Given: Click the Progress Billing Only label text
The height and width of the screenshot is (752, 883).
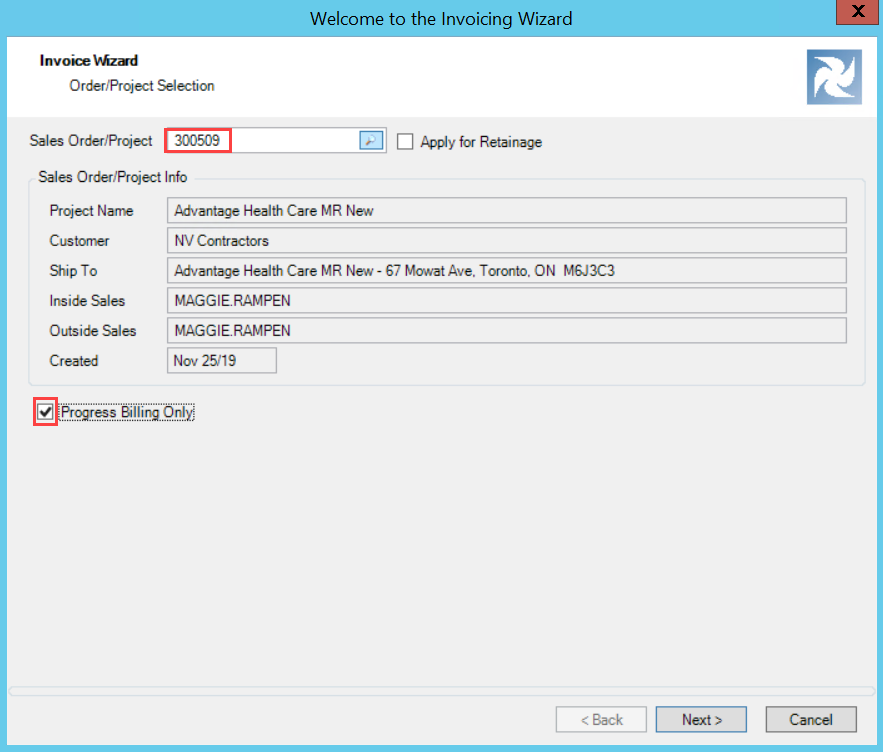Looking at the screenshot, I should [x=127, y=412].
